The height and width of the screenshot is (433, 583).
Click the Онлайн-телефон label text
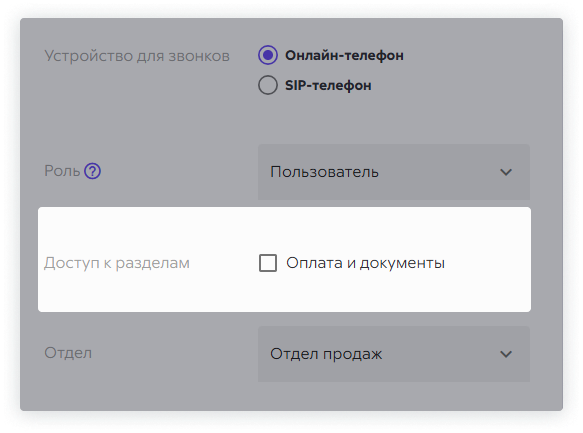tap(344, 55)
